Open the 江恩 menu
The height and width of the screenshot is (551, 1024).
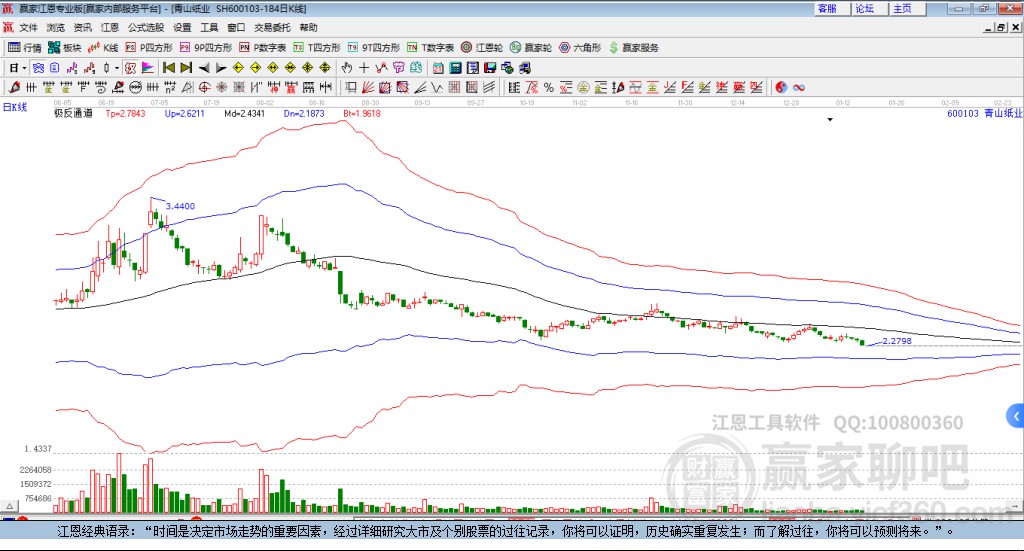tap(110, 27)
